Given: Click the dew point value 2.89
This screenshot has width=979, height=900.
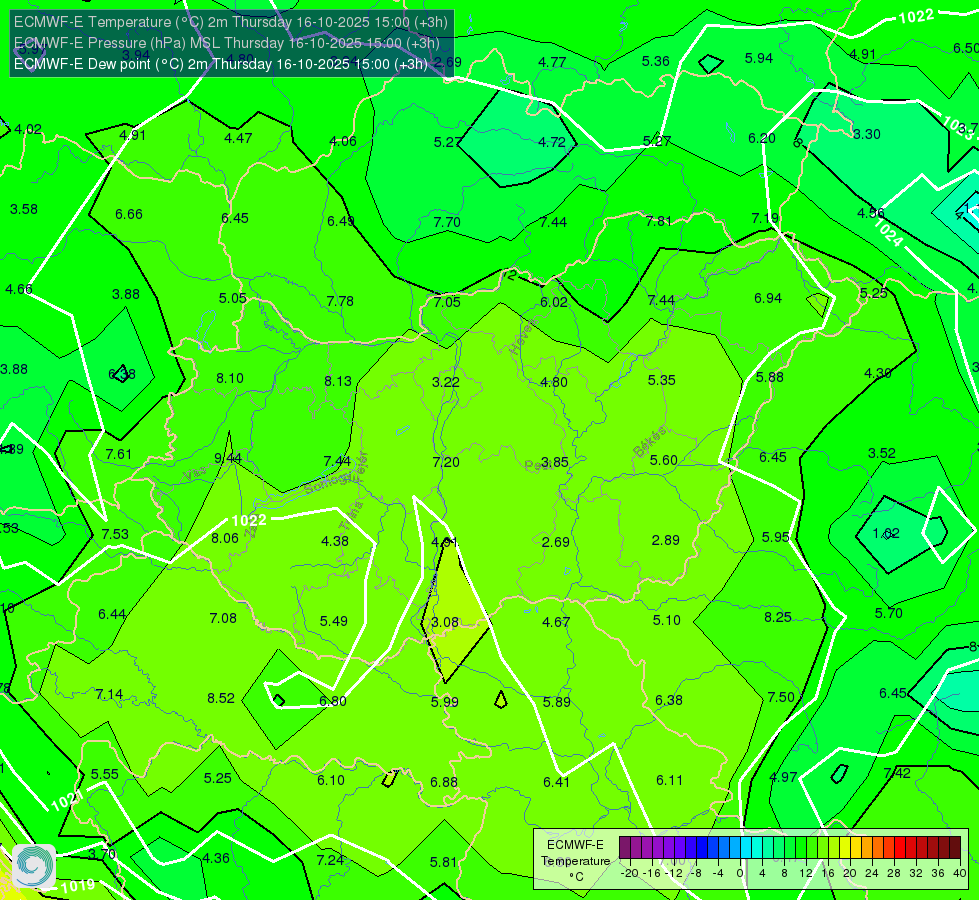Looking at the screenshot, I should (666, 540).
